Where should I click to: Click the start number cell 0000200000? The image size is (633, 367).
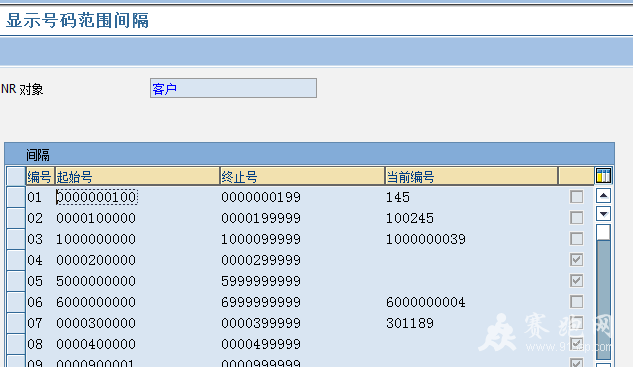click(x=96, y=260)
